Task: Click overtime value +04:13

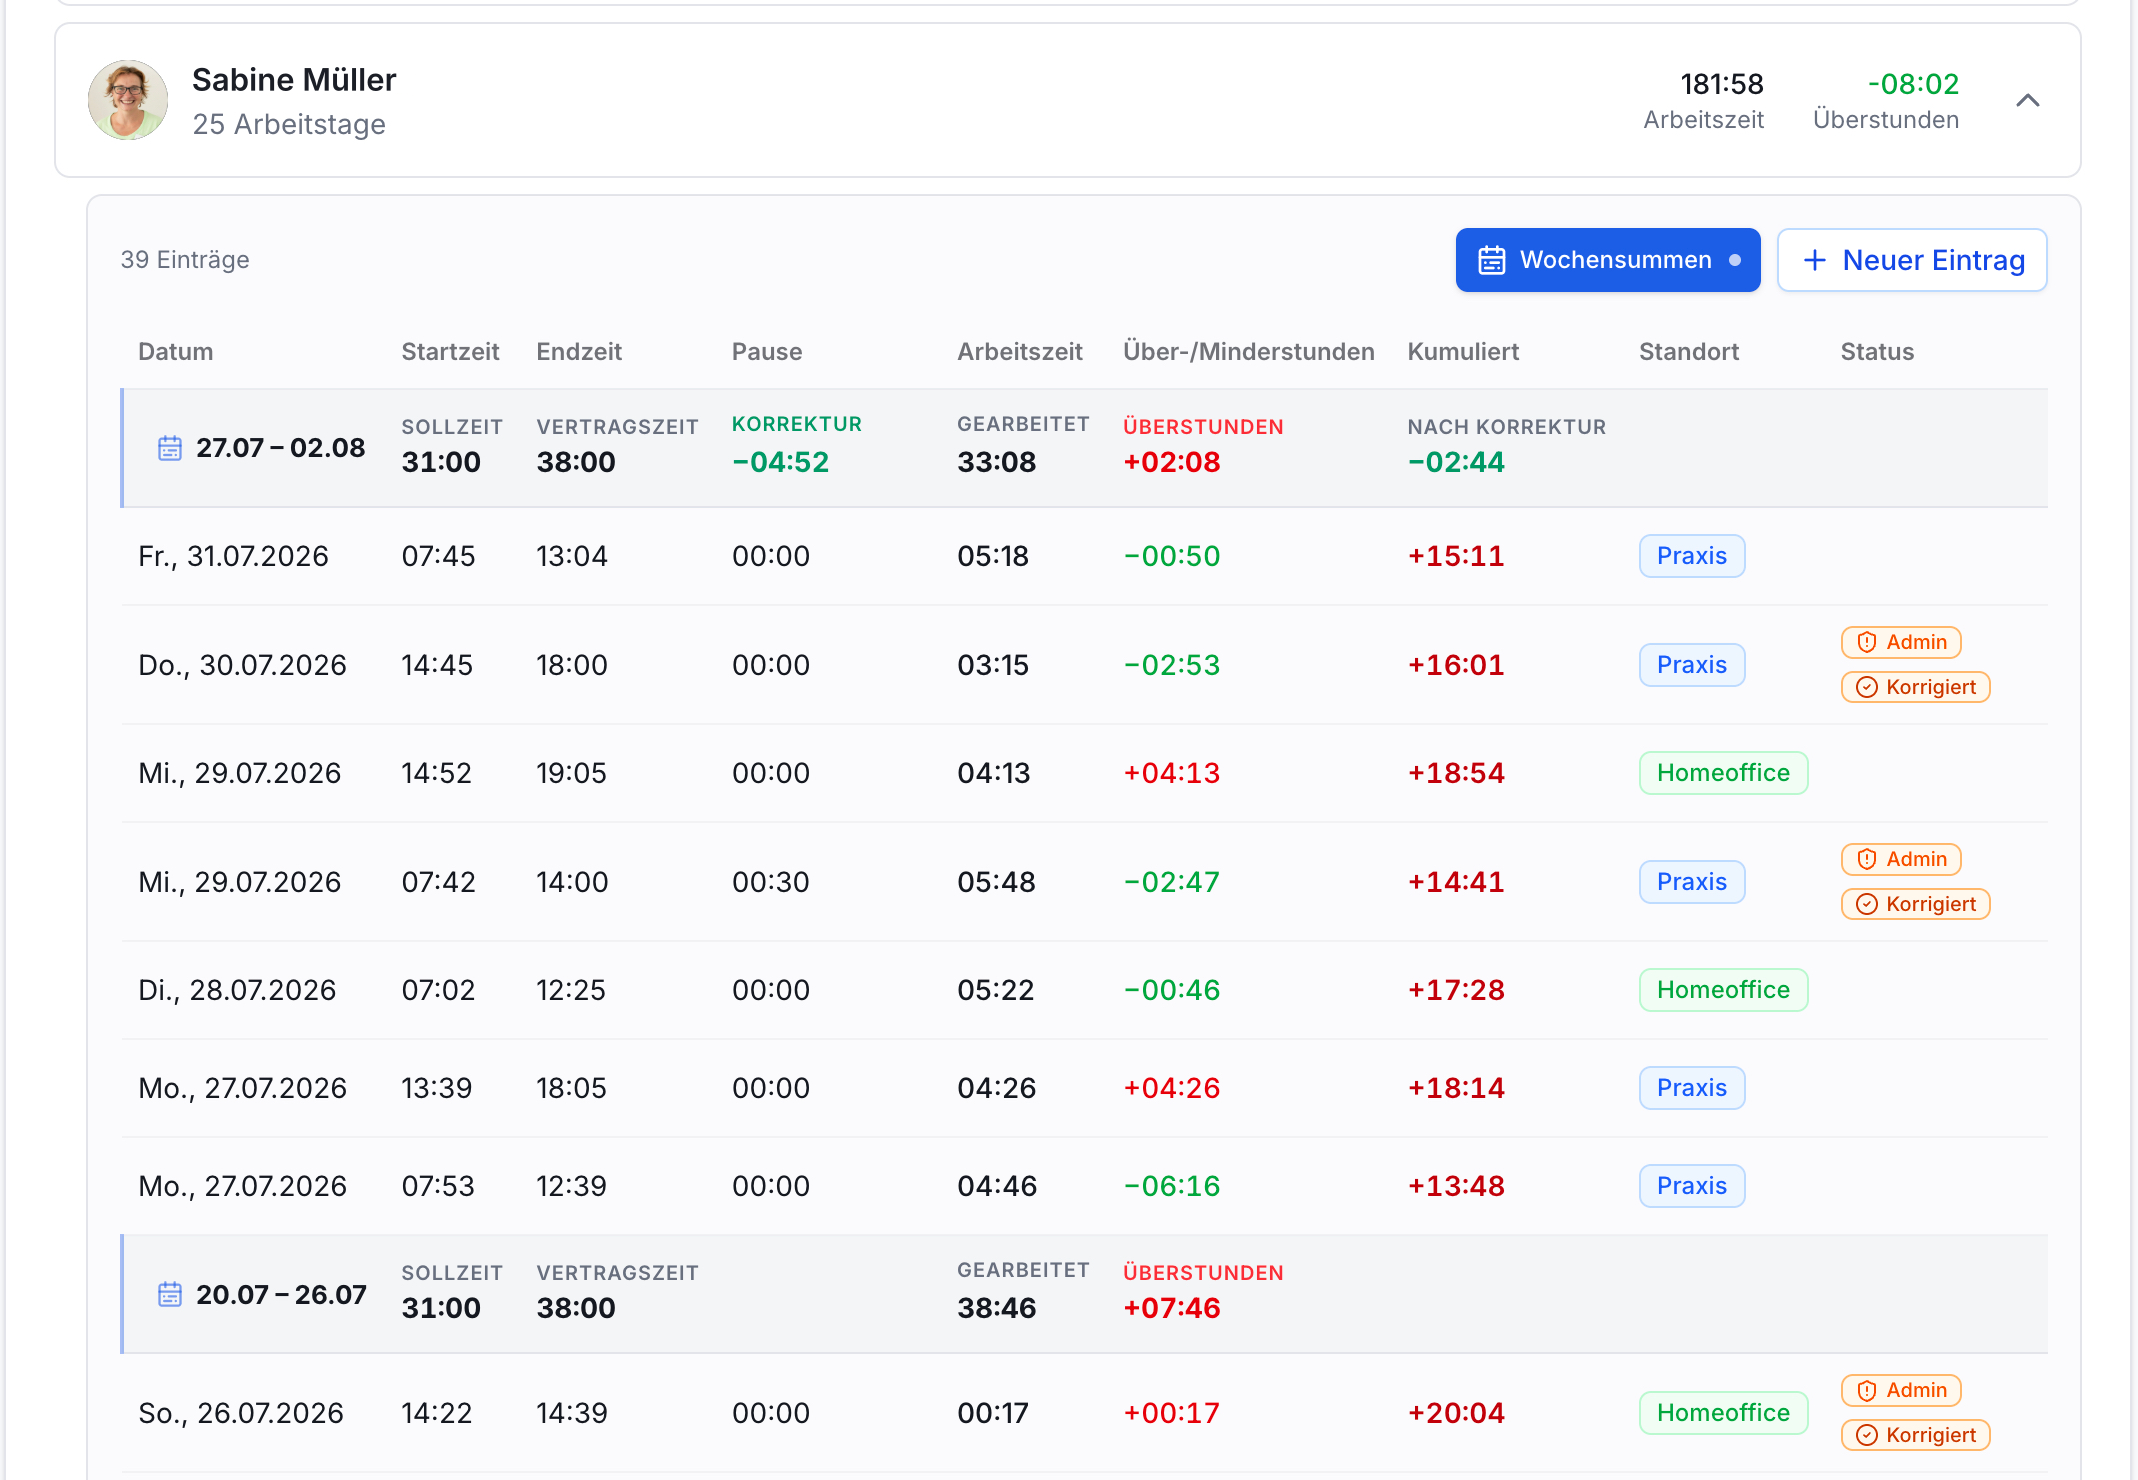Action: (x=1171, y=773)
